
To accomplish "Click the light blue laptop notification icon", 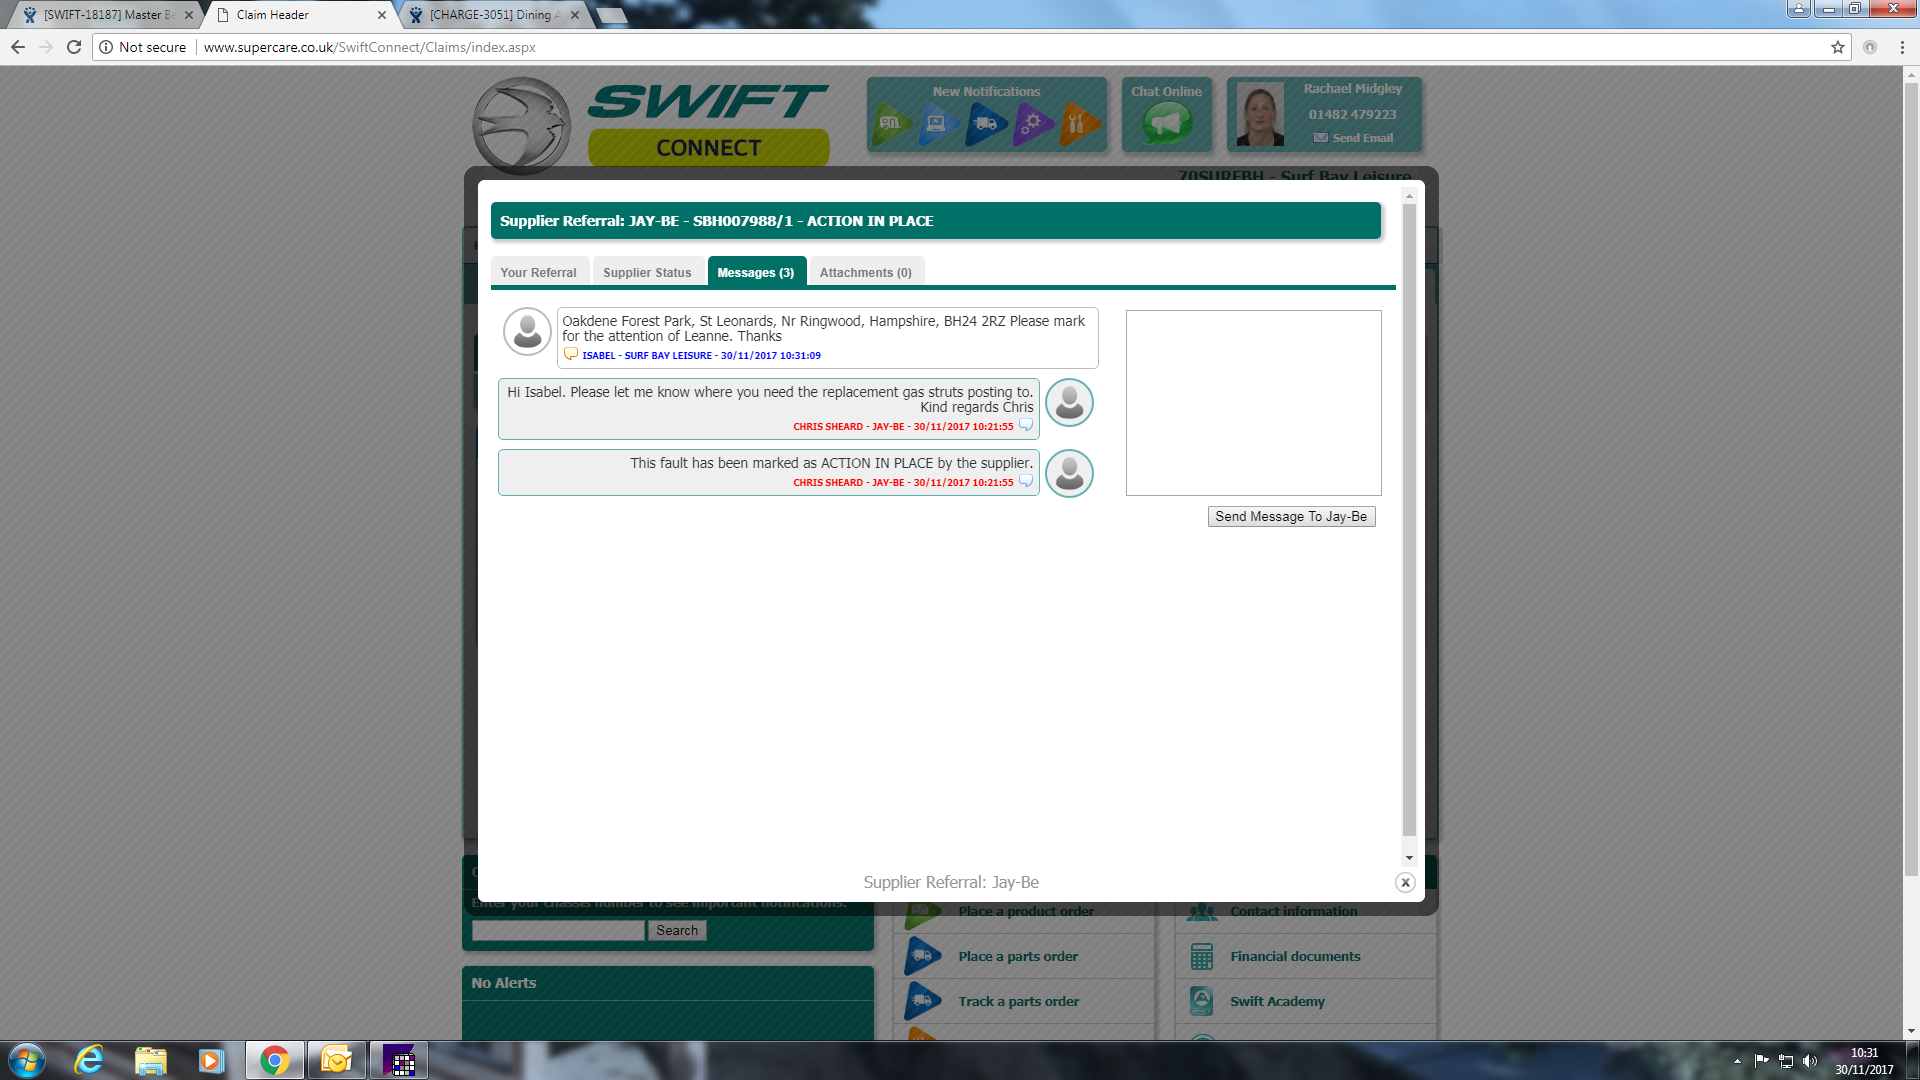I will click(x=938, y=124).
